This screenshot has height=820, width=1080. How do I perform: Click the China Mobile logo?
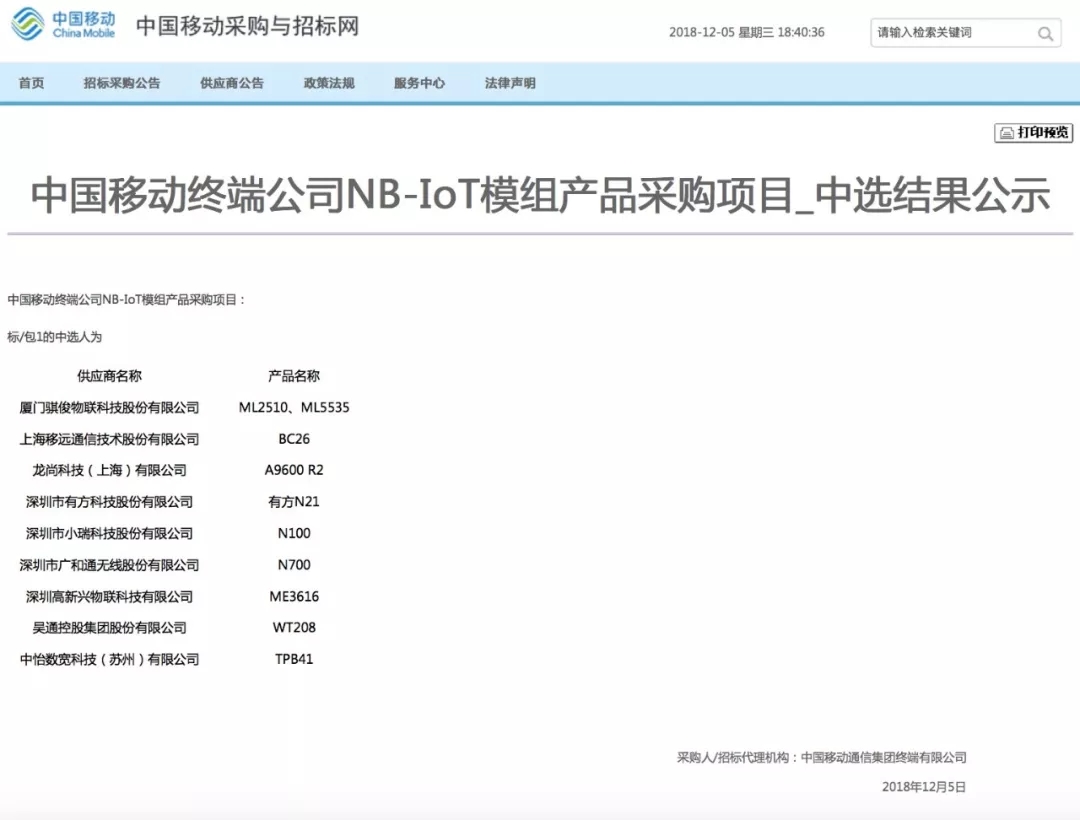click(x=64, y=24)
